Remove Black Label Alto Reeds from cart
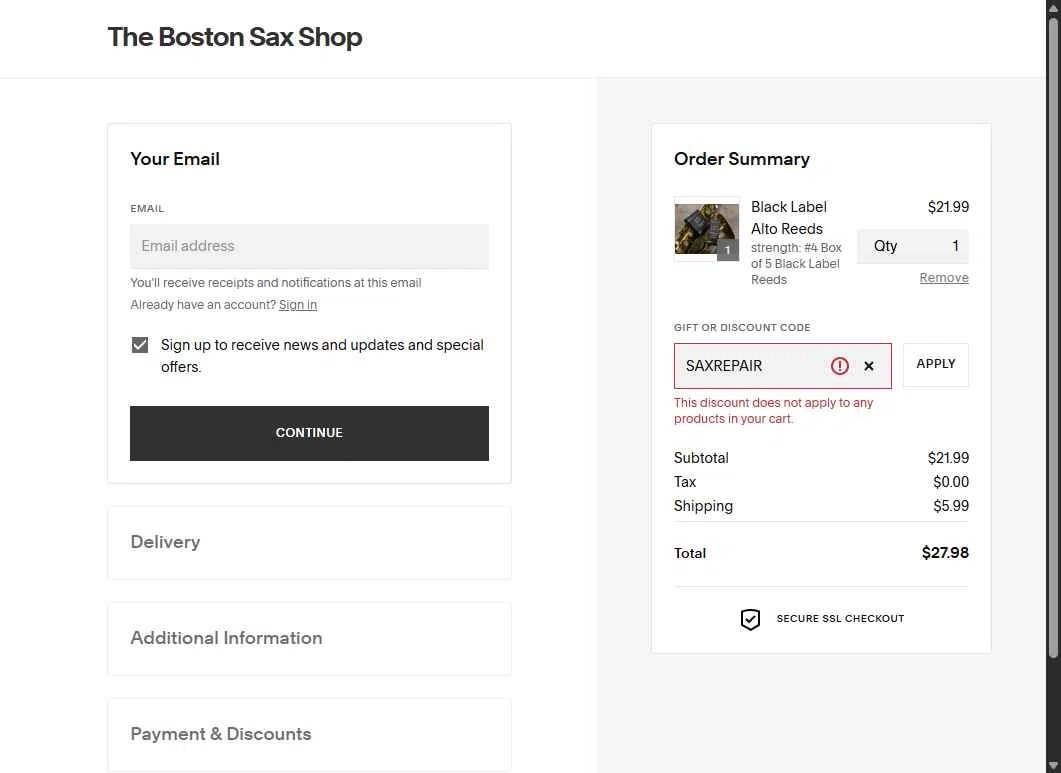 [944, 278]
